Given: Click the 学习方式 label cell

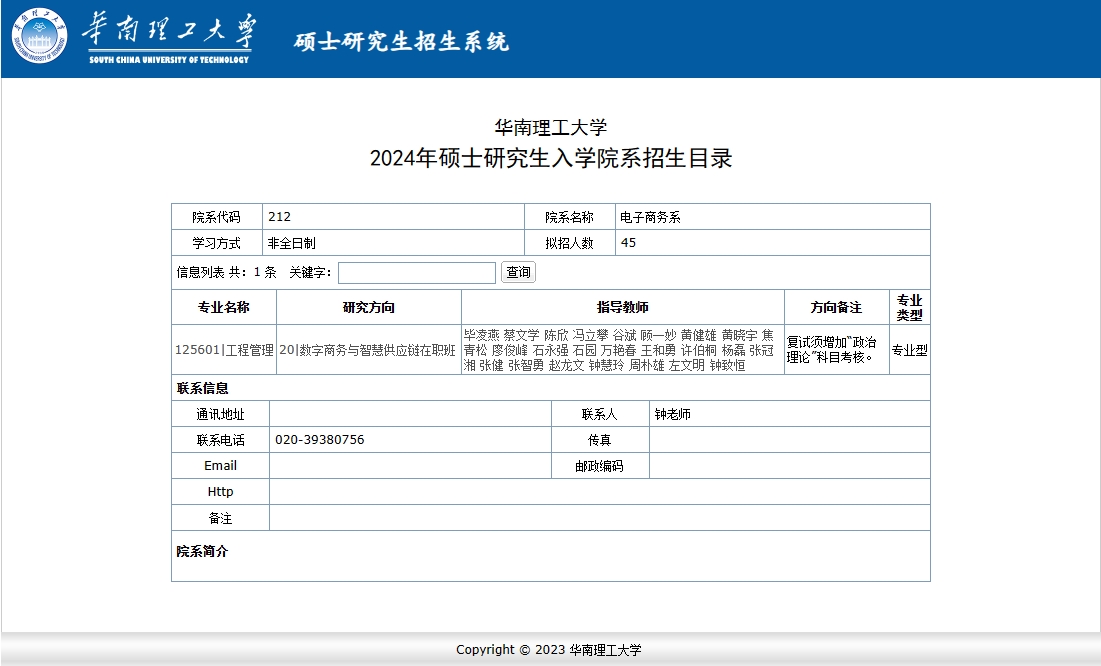Looking at the screenshot, I should (x=217, y=243).
